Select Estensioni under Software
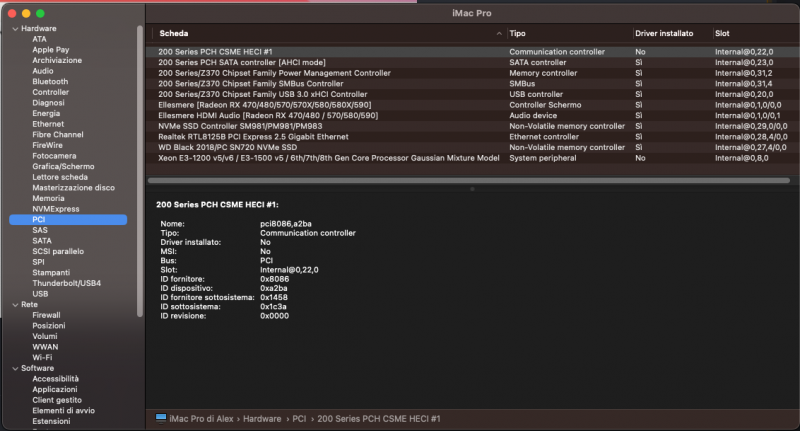Image resolution: width=800 pixels, height=431 pixels. click(x=51, y=421)
